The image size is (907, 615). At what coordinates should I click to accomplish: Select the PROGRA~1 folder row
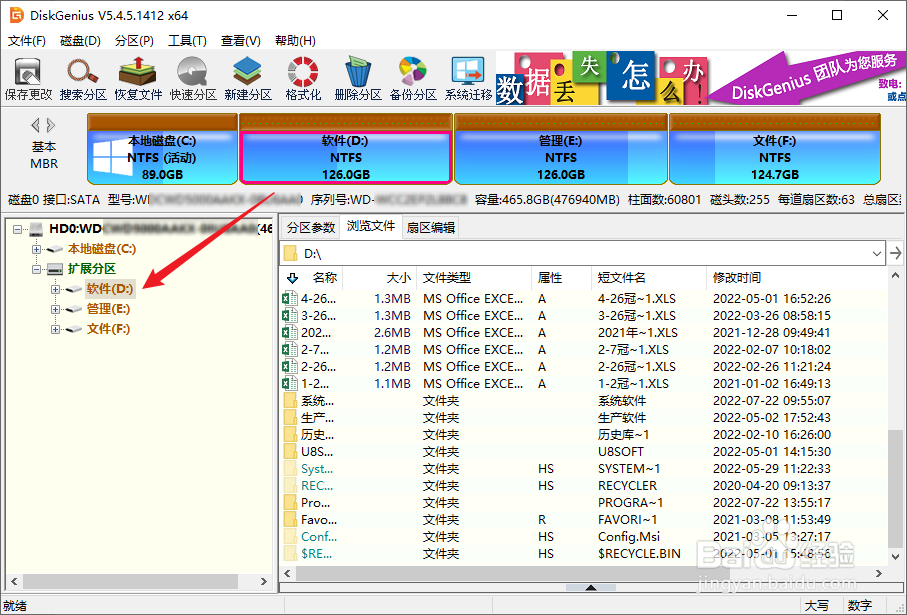(584, 503)
